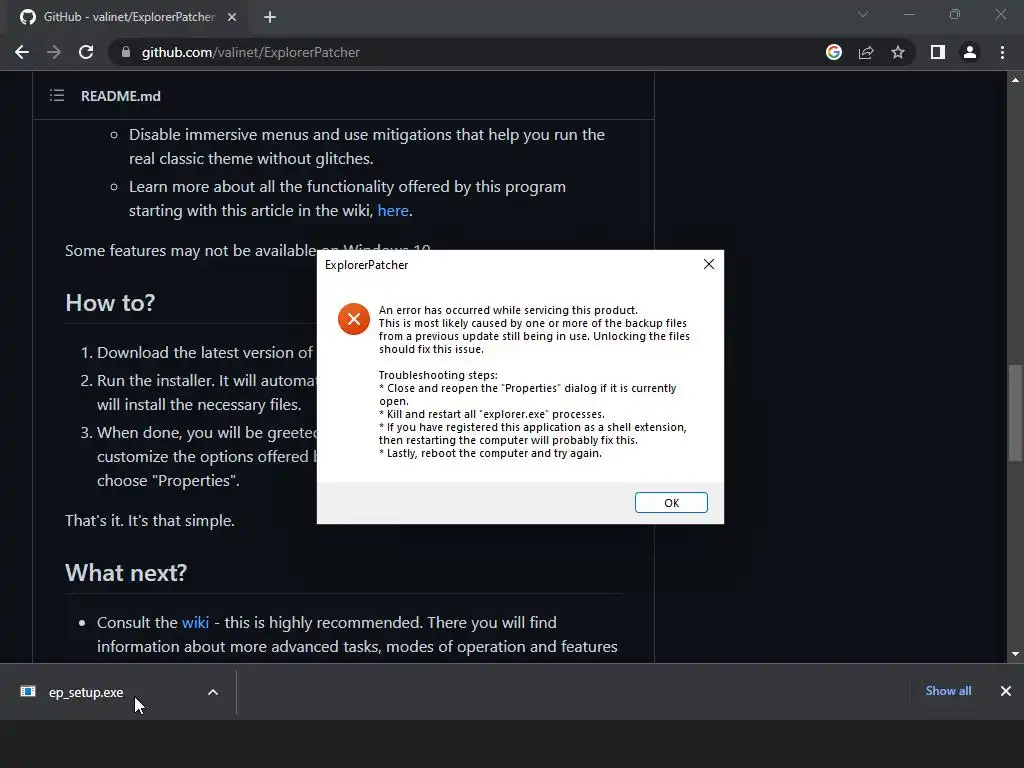Go back to the previous page
The height and width of the screenshot is (768, 1024).
22,52
